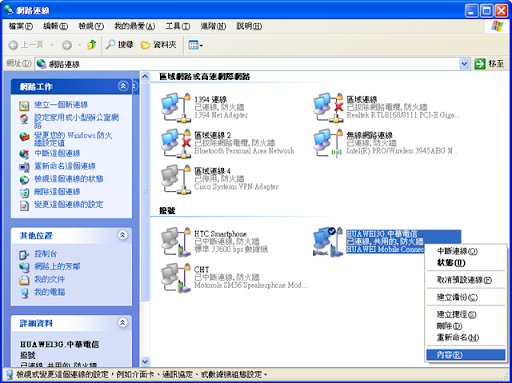
Task: Click the home network setup icon
Action: [24, 118]
